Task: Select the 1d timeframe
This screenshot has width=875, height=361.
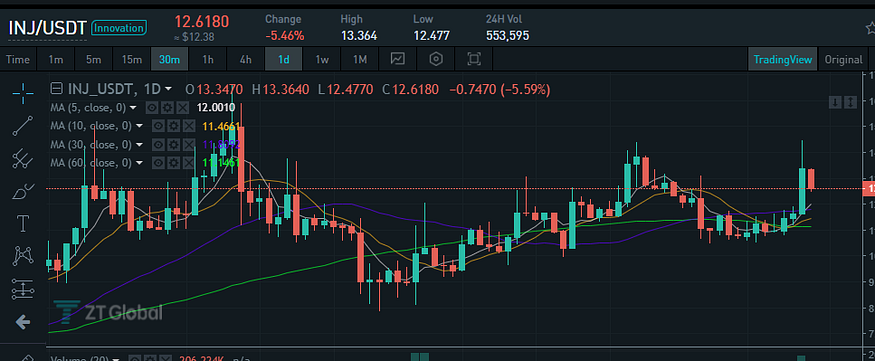Action: 283,59
